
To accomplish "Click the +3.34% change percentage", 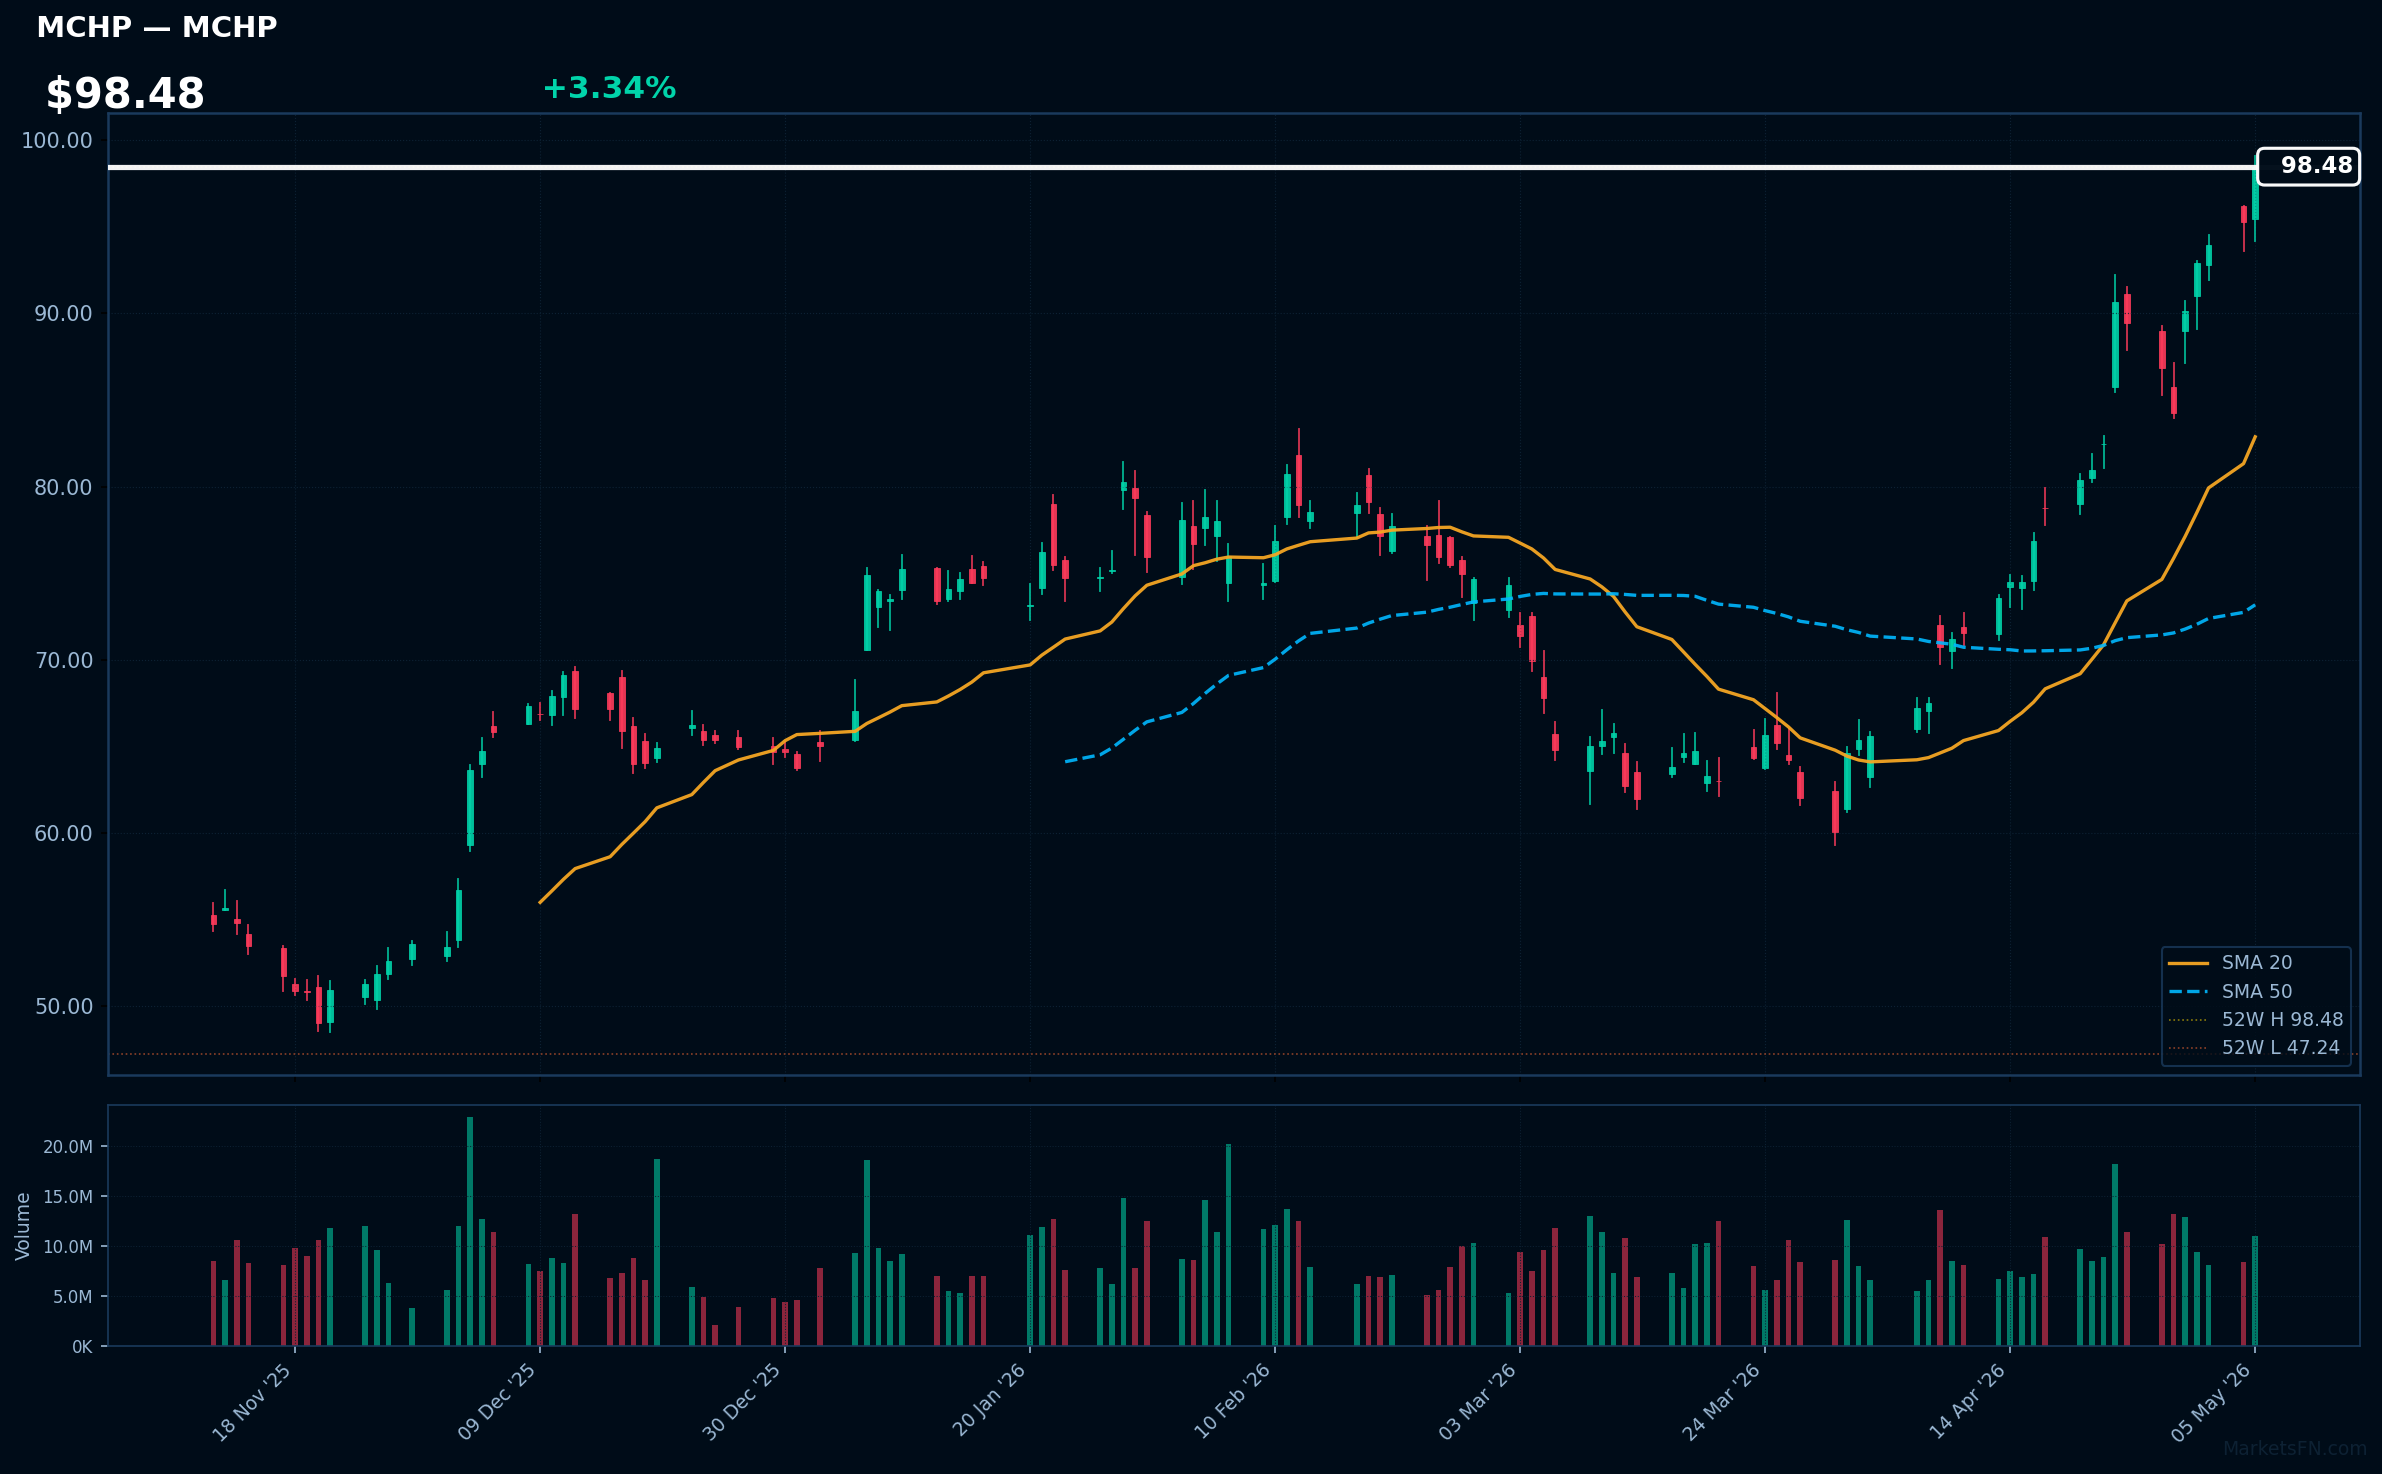I will [x=609, y=88].
